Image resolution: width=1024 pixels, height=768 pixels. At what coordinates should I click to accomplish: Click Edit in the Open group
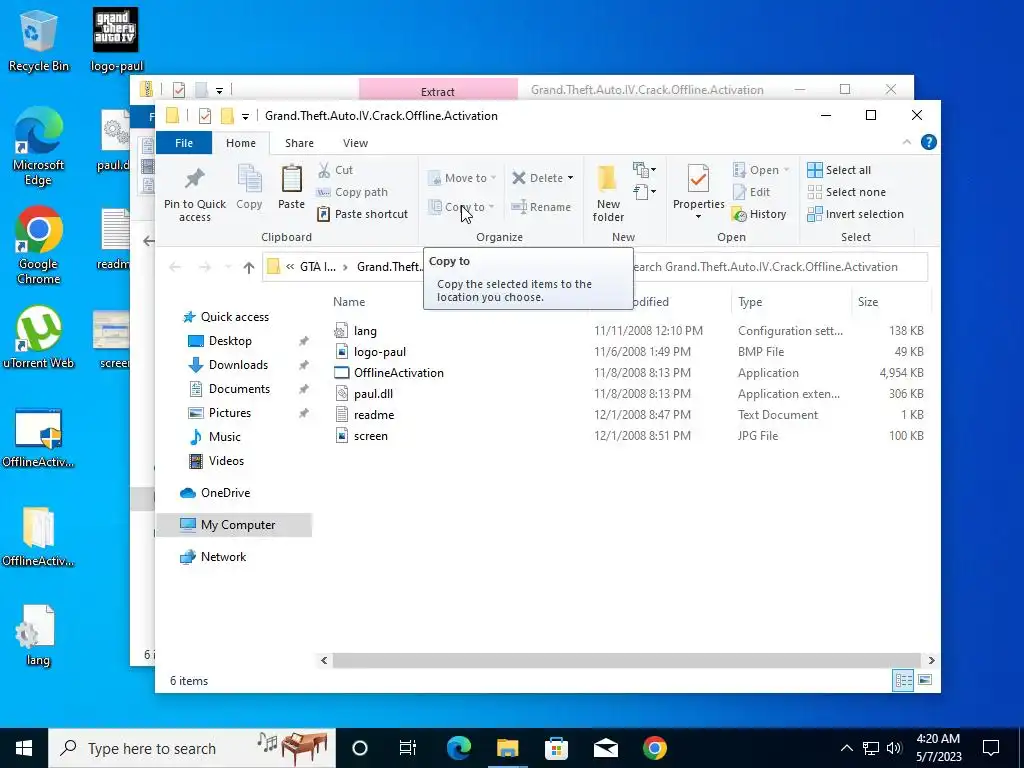click(752, 192)
